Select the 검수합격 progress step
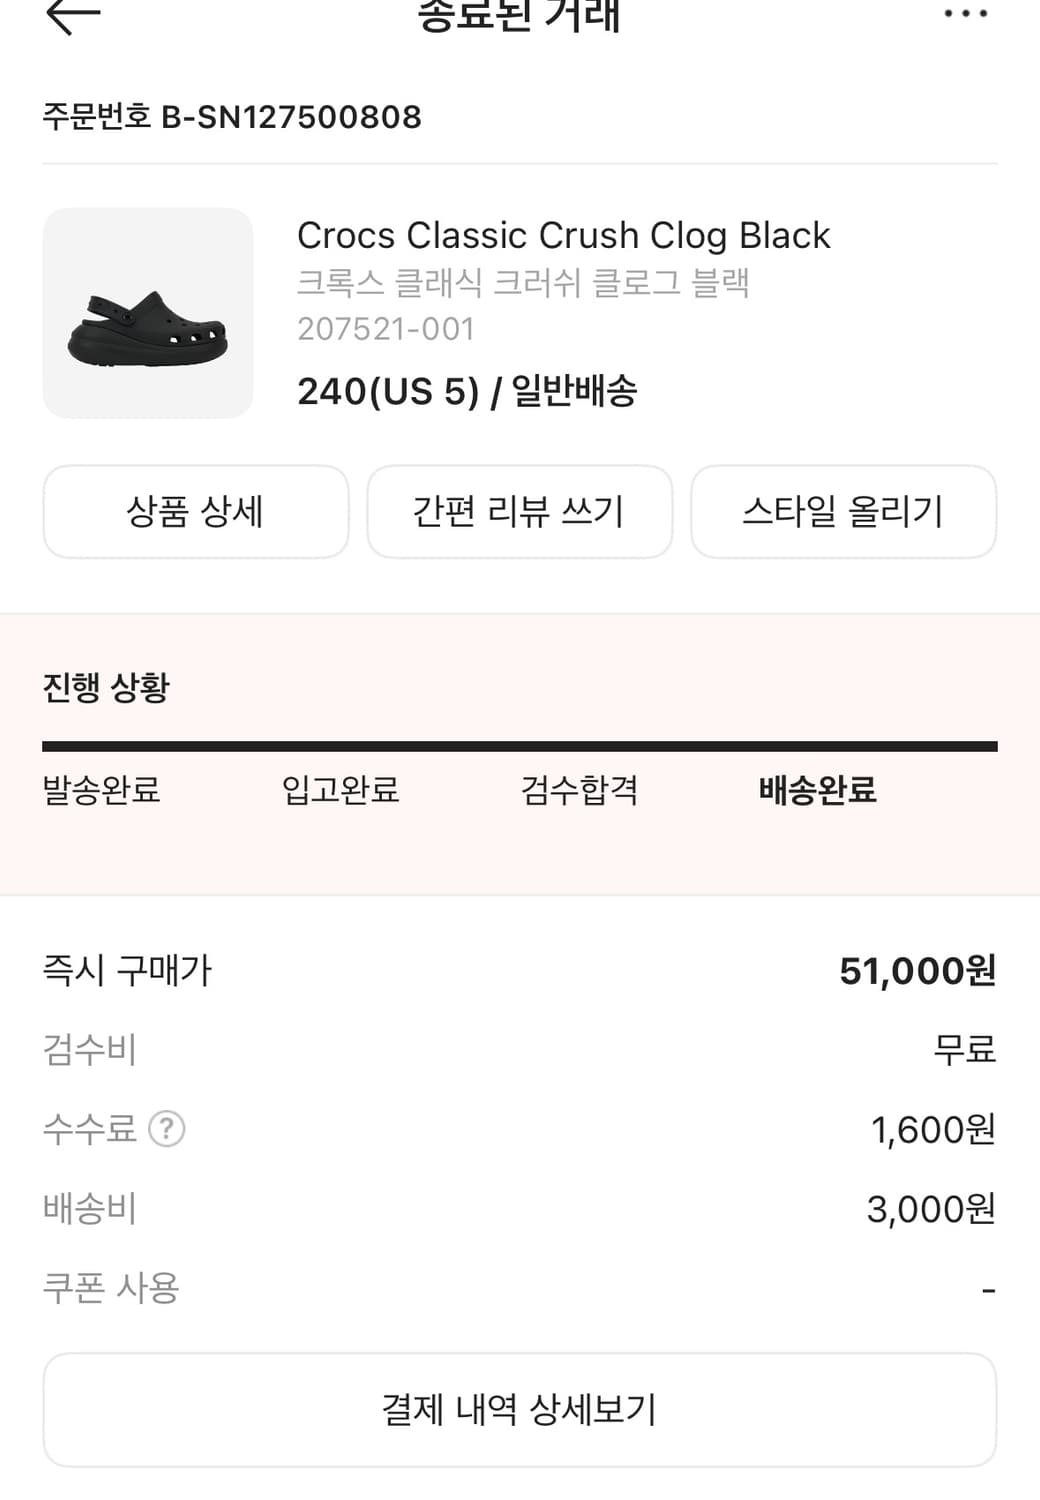 pyautogui.click(x=579, y=790)
